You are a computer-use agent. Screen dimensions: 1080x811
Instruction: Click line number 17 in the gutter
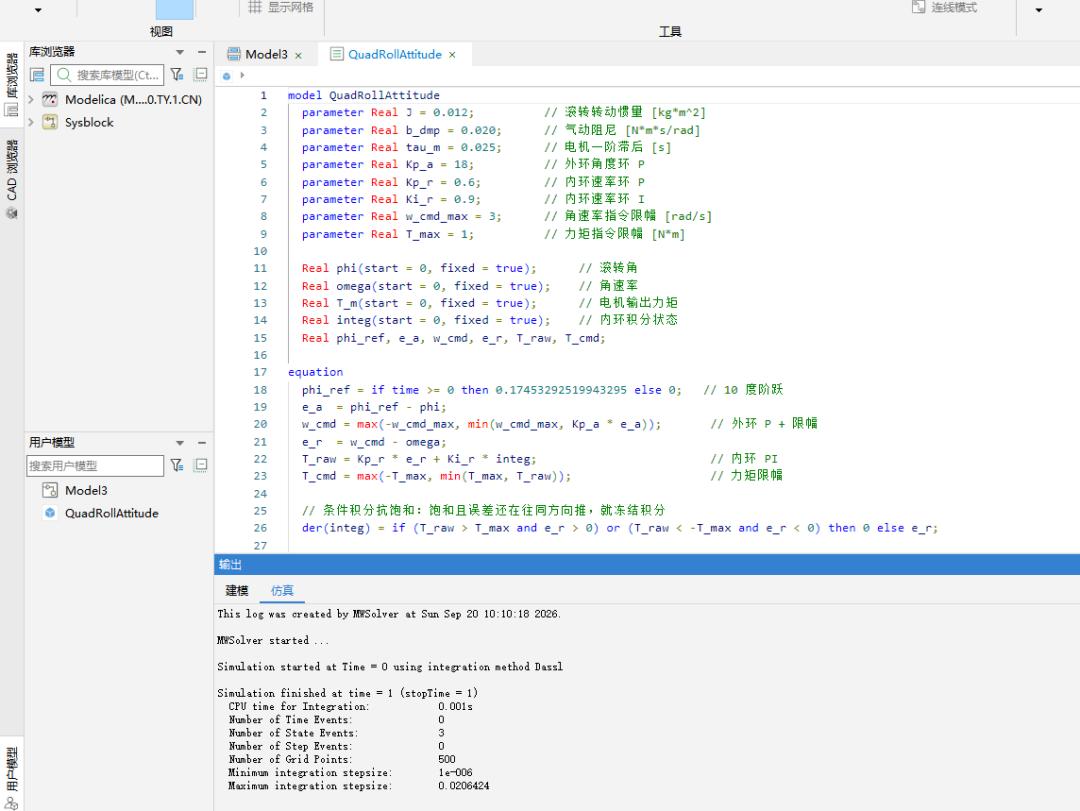click(x=260, y=372)
